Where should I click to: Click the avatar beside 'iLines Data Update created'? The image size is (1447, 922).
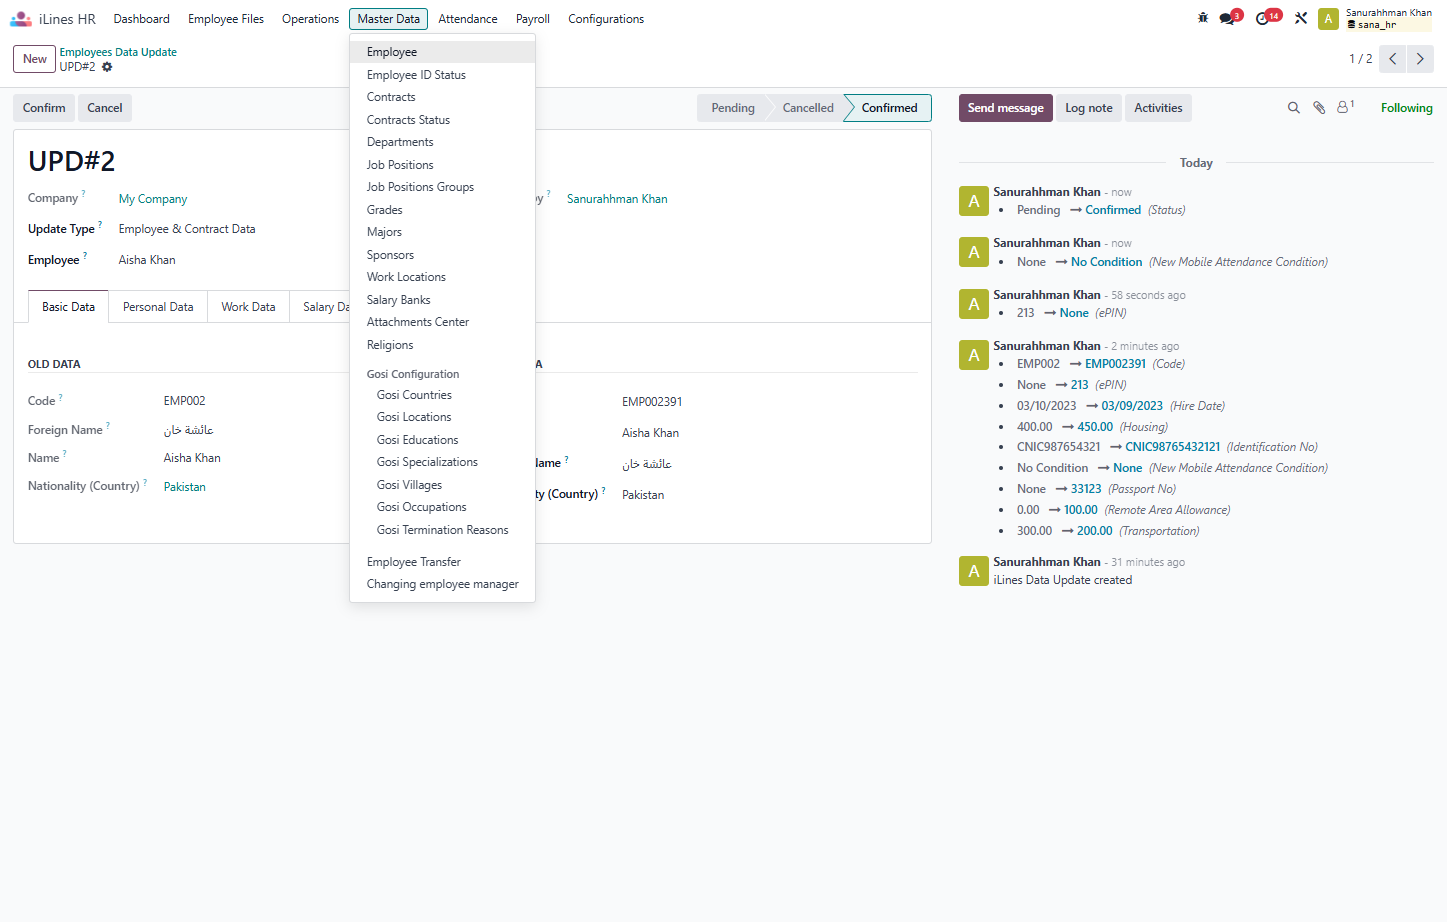pyautogui.click(x=974, y=571)
